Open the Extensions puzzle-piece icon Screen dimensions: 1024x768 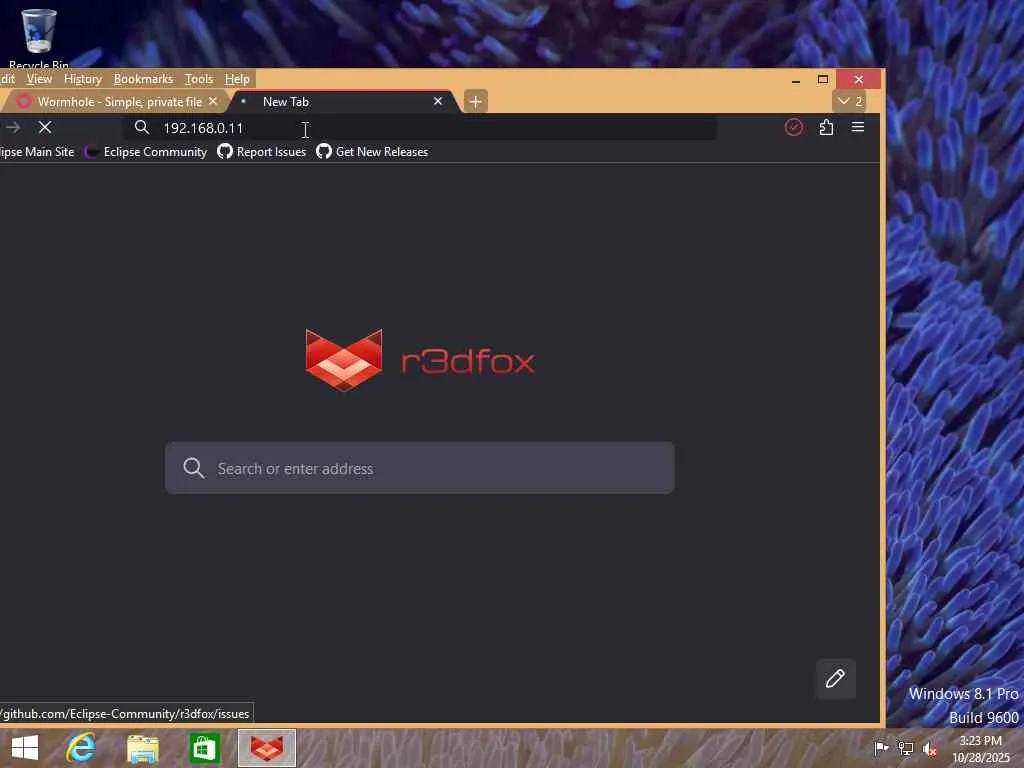click(826, 127)
